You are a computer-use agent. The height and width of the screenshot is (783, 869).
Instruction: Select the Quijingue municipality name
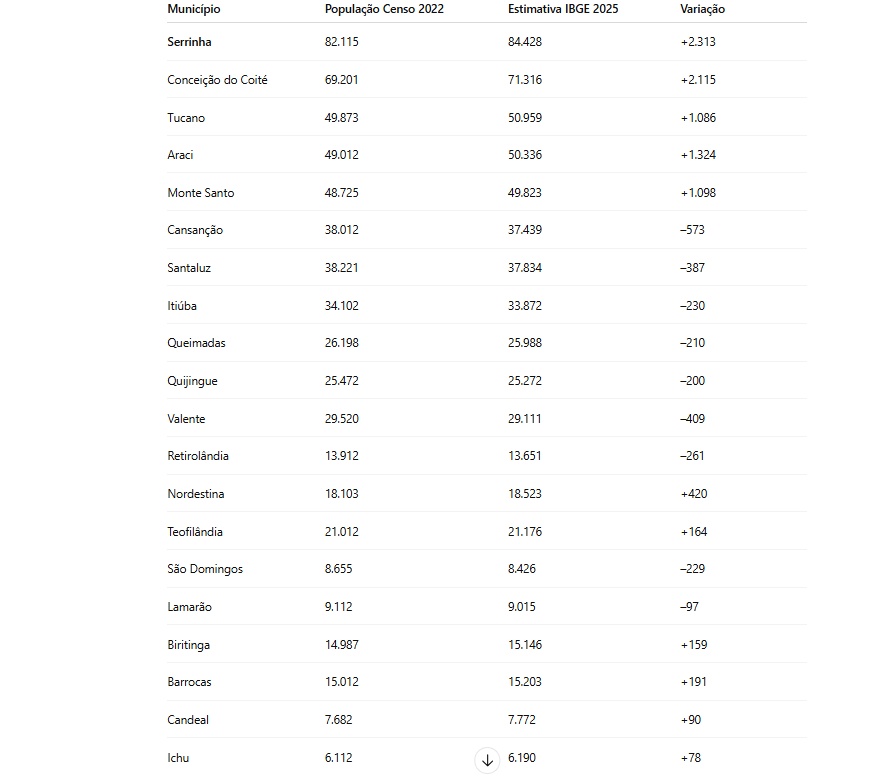(192, 381)
